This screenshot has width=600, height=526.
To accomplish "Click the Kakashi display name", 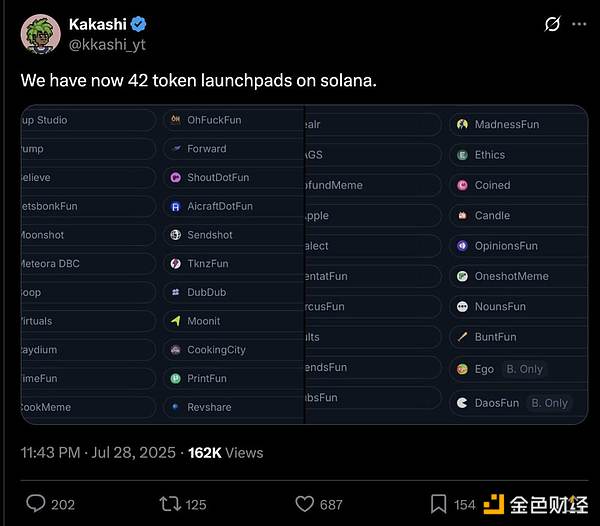I will pyautogui.click(x=98, y=24).
